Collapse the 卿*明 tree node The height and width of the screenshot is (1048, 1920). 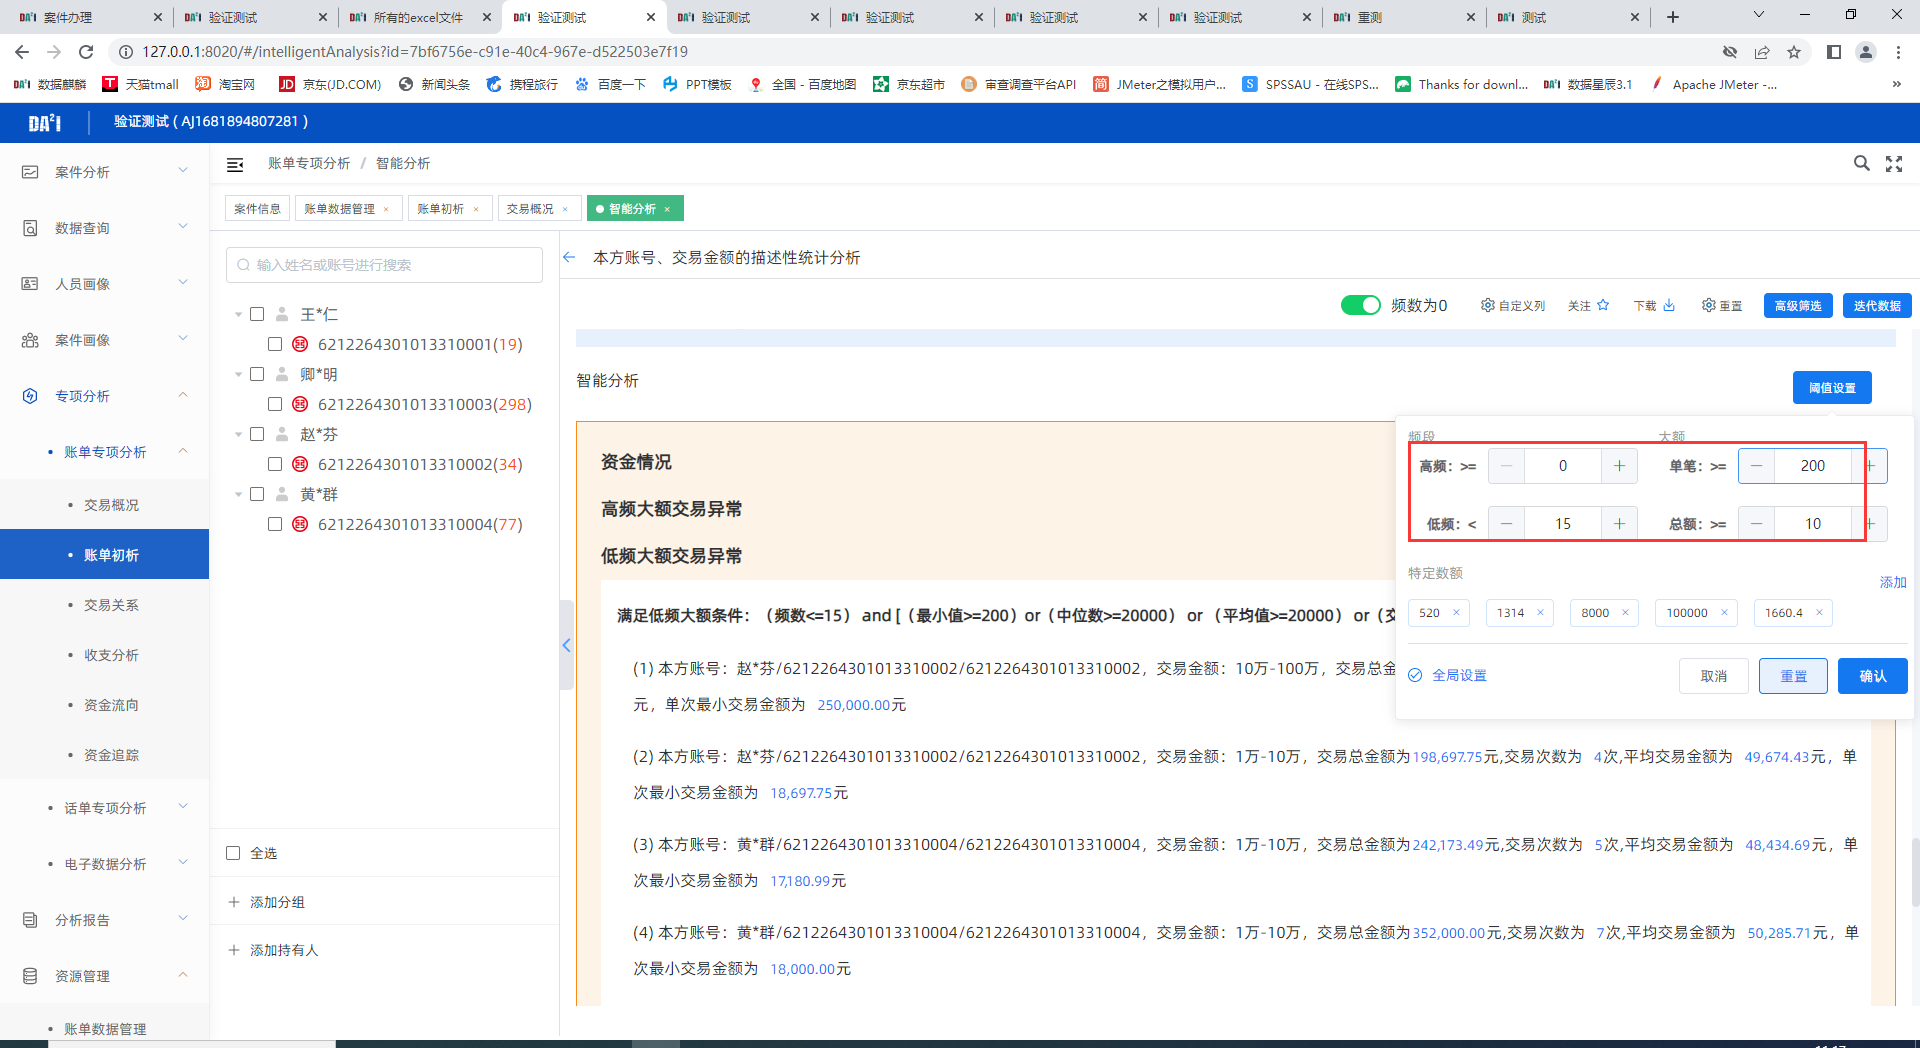(x=238, y=375)
